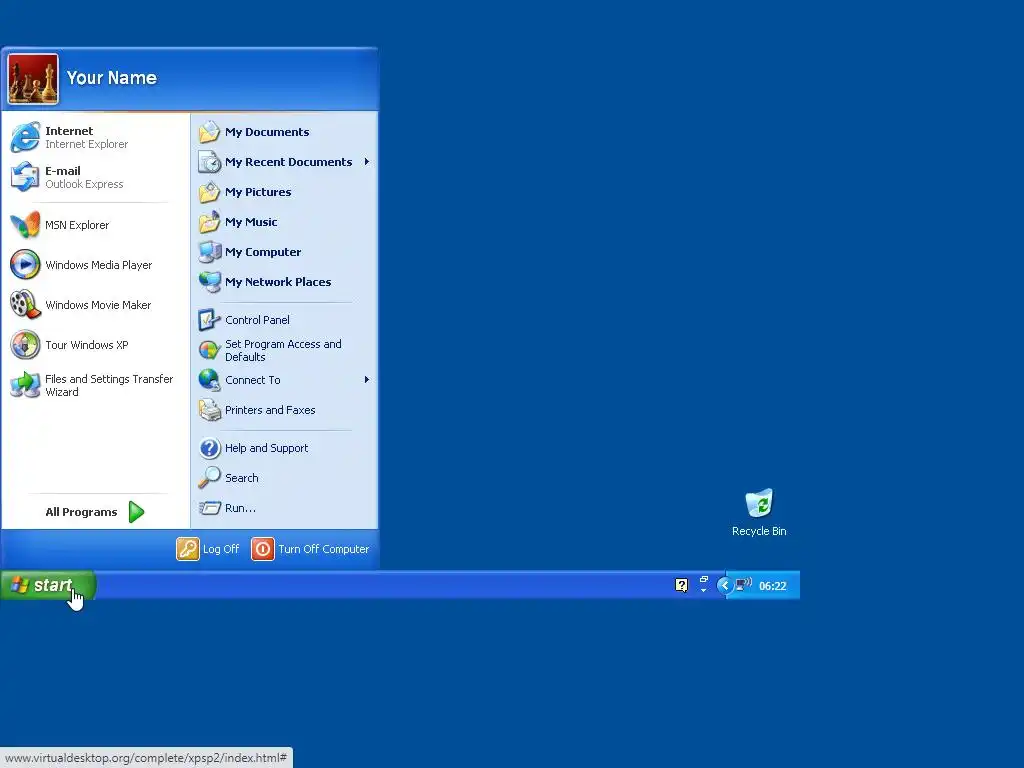This screenshot has height=768, width=1024.
Task: Click the Log Off key icon
Action: (x=187, y=549)
